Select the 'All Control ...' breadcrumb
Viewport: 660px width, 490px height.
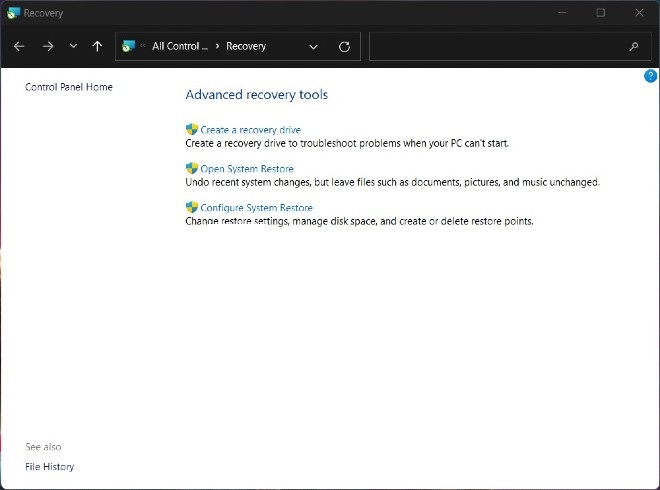180,46
